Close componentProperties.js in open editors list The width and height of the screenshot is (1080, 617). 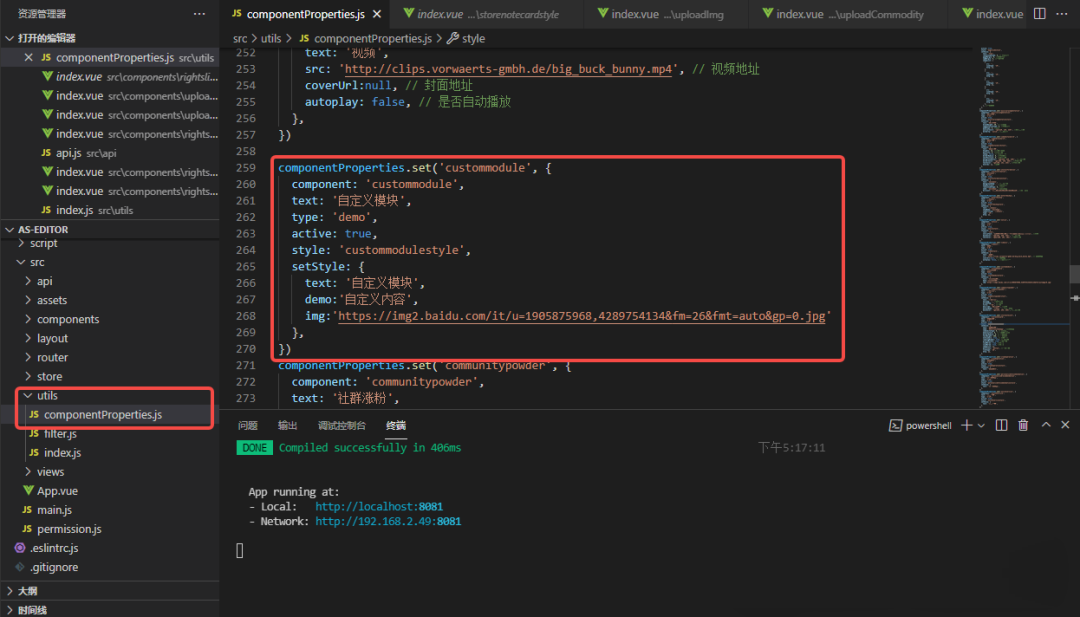pos(30,58)
